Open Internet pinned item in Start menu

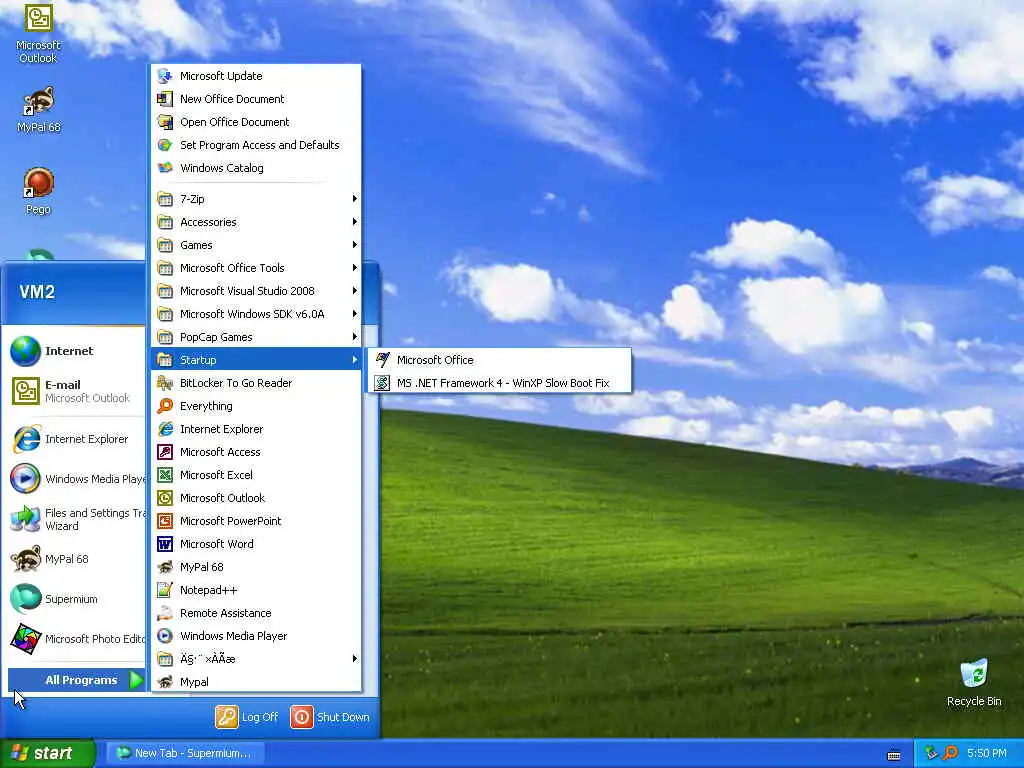75,351
